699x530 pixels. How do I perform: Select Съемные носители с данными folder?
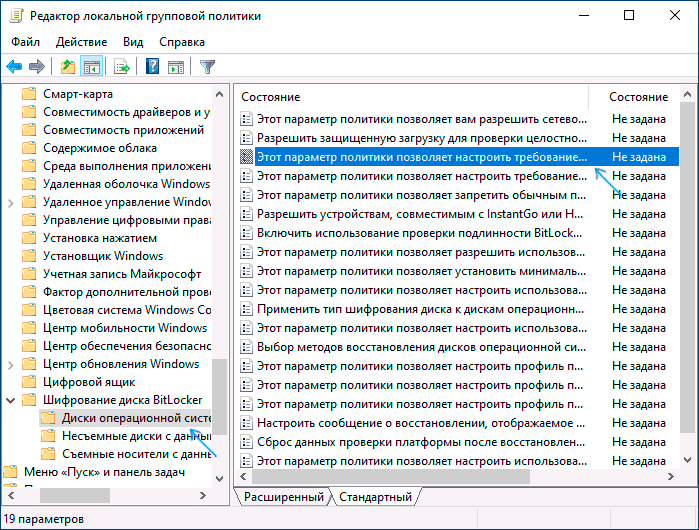126,454
